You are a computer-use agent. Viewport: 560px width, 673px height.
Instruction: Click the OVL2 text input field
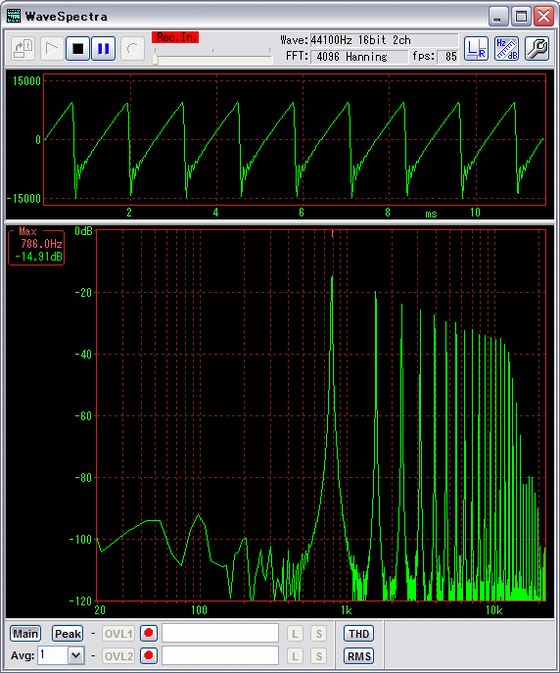[221, 655]
